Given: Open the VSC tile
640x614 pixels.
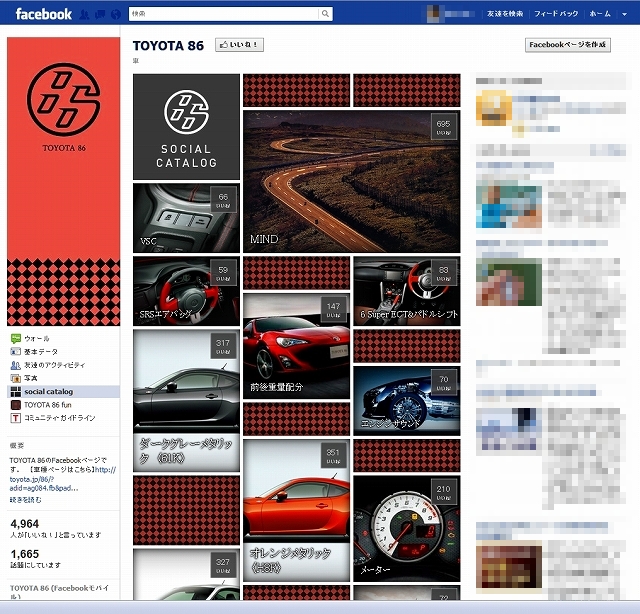Looking at the screenshot, I should [x=187, y=218].
